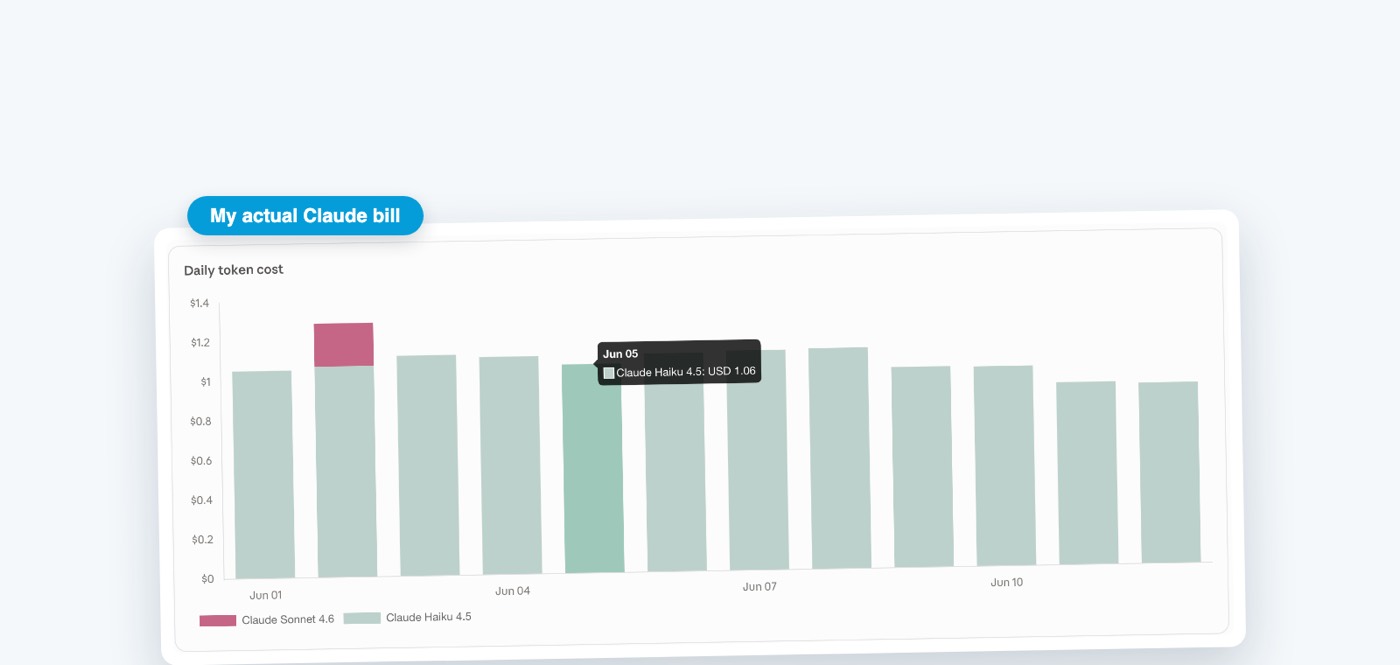Image resolution: width=1400 pixels, height=665 pixels.
Task: Click the Claude Sonnet 4.6 legend swatch
Action: pyautogui.click(x=218, y=620)
